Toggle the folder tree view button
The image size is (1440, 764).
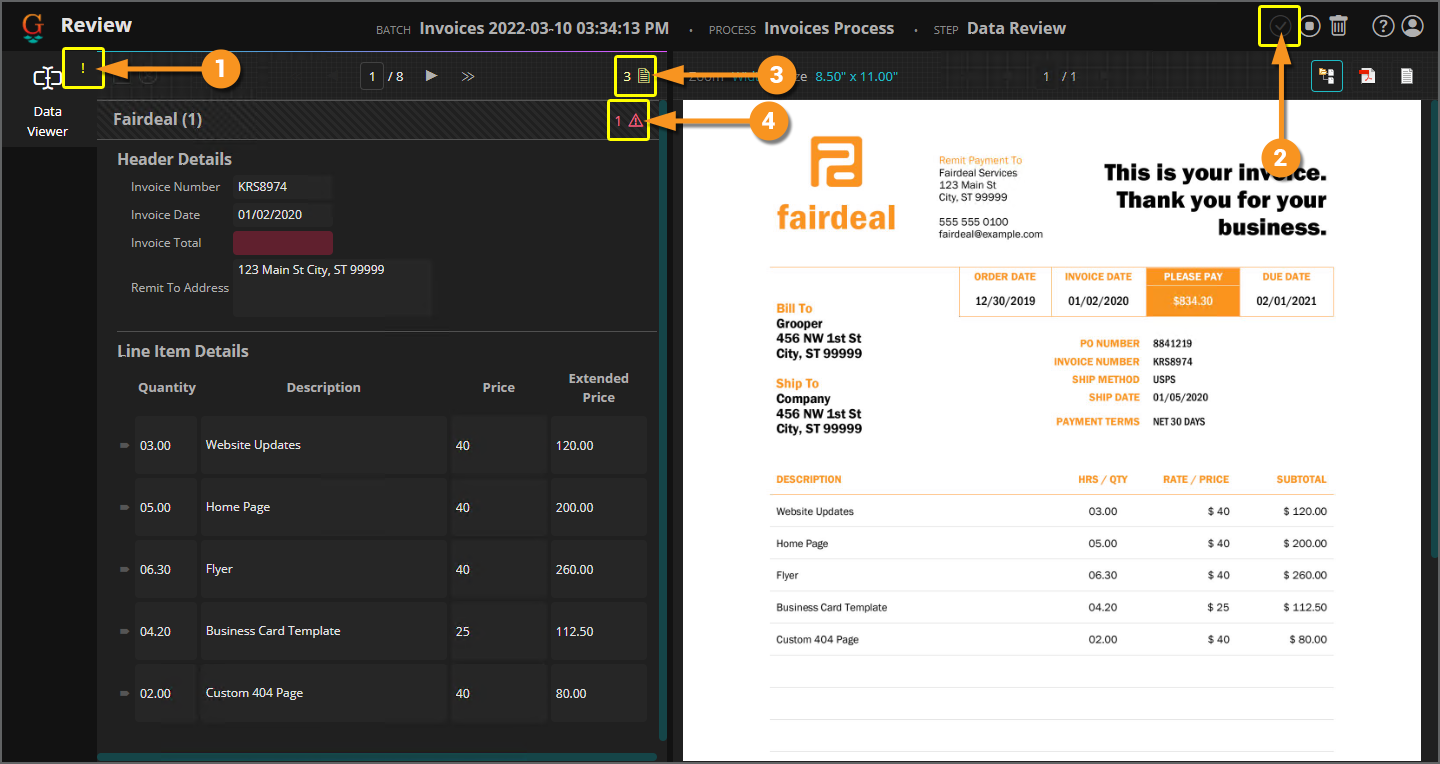pos(1327,76)
